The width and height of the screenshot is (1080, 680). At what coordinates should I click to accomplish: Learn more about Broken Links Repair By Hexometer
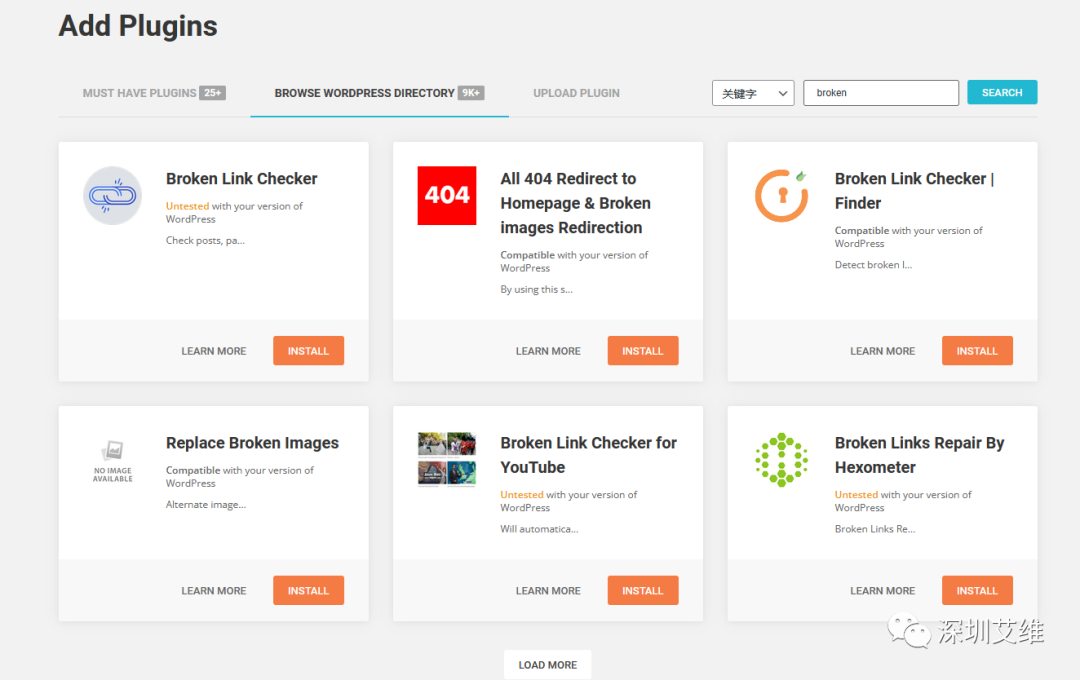[x=882, y=591]
